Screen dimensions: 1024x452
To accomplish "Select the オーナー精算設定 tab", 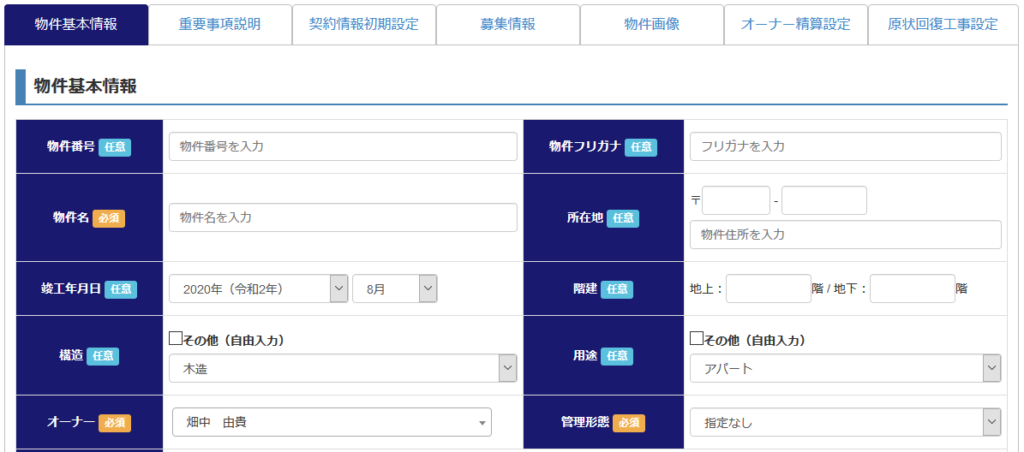I will point(796,24).
